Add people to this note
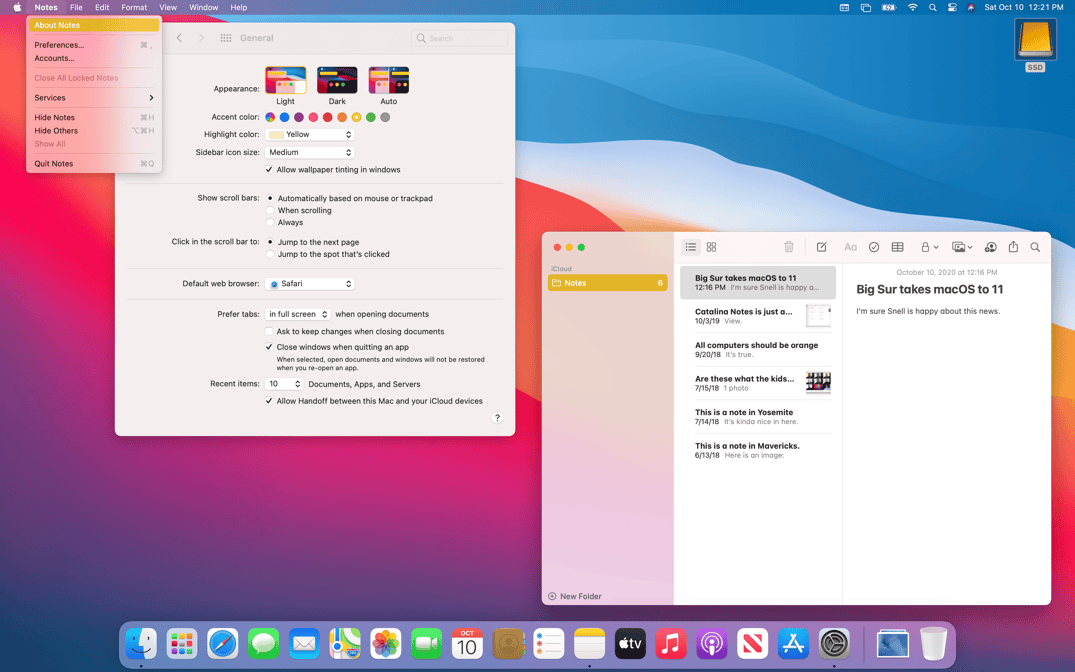1075x672 pixels. (x=990, y=247)
